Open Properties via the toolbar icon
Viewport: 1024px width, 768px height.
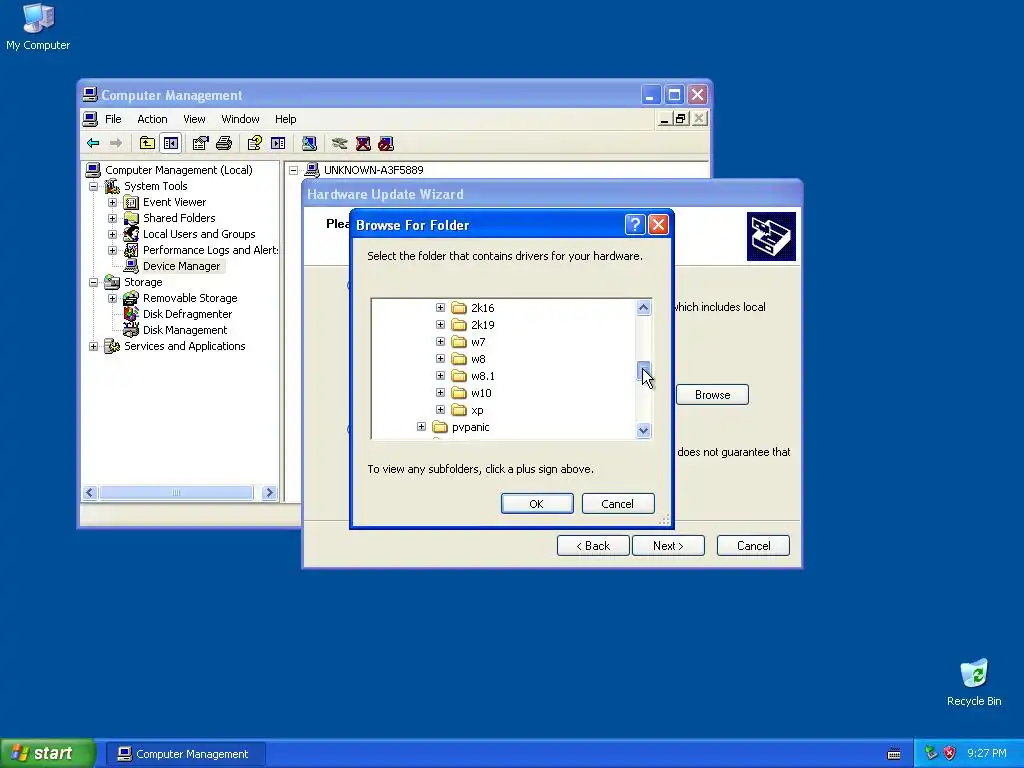click(x=200, y=143)
